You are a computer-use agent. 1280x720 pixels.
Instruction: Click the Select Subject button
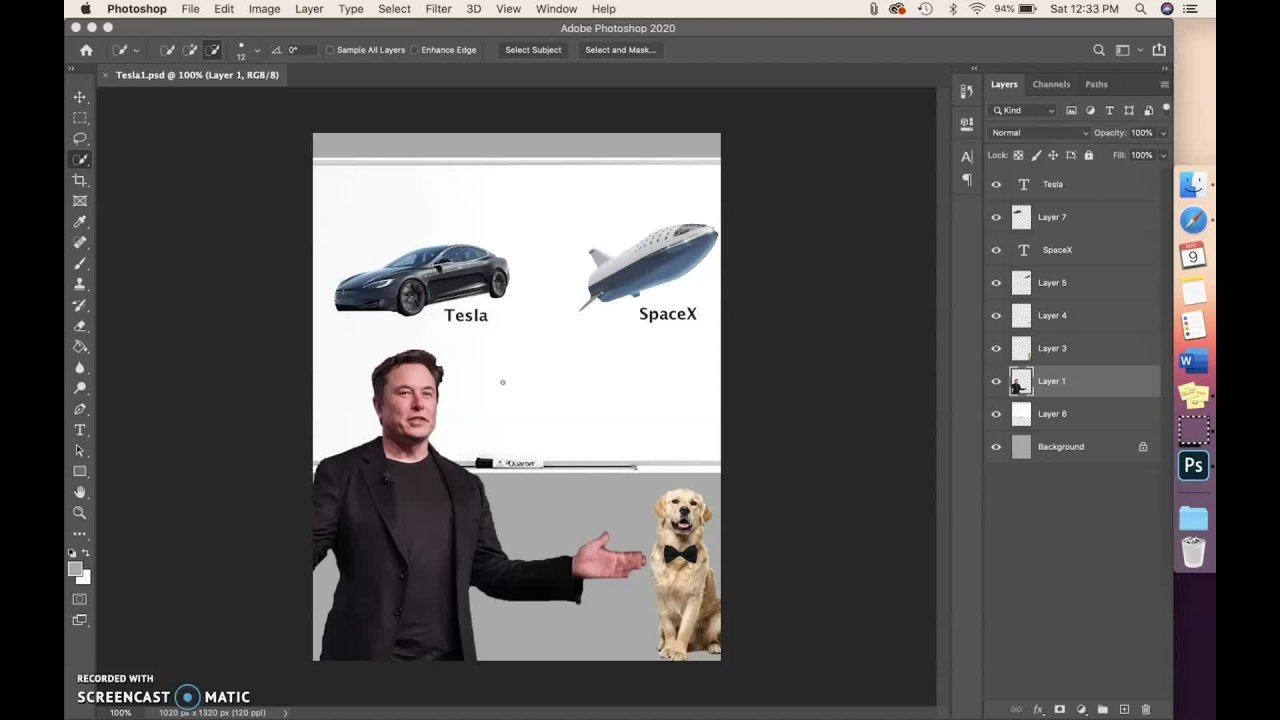click(x=533, y=50)
